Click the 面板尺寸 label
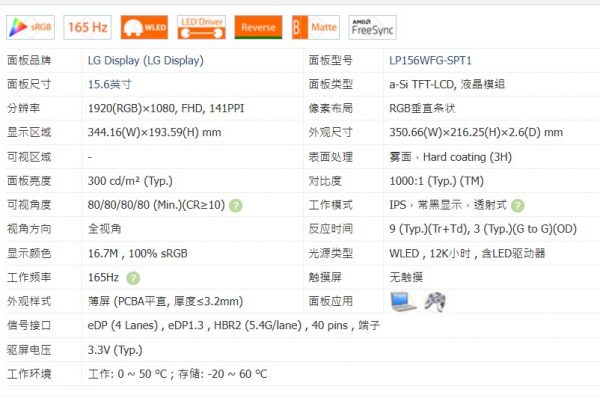 [x=29, y=84]
